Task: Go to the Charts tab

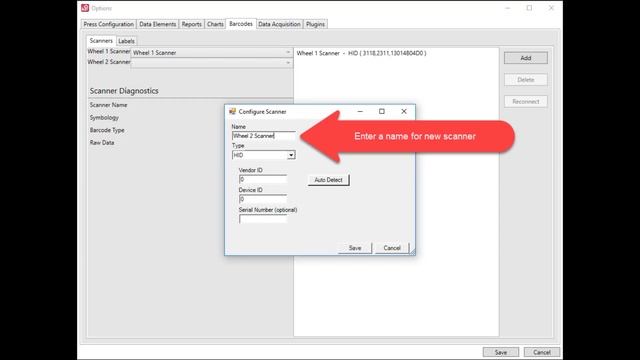Action: [x=215, y=24]
